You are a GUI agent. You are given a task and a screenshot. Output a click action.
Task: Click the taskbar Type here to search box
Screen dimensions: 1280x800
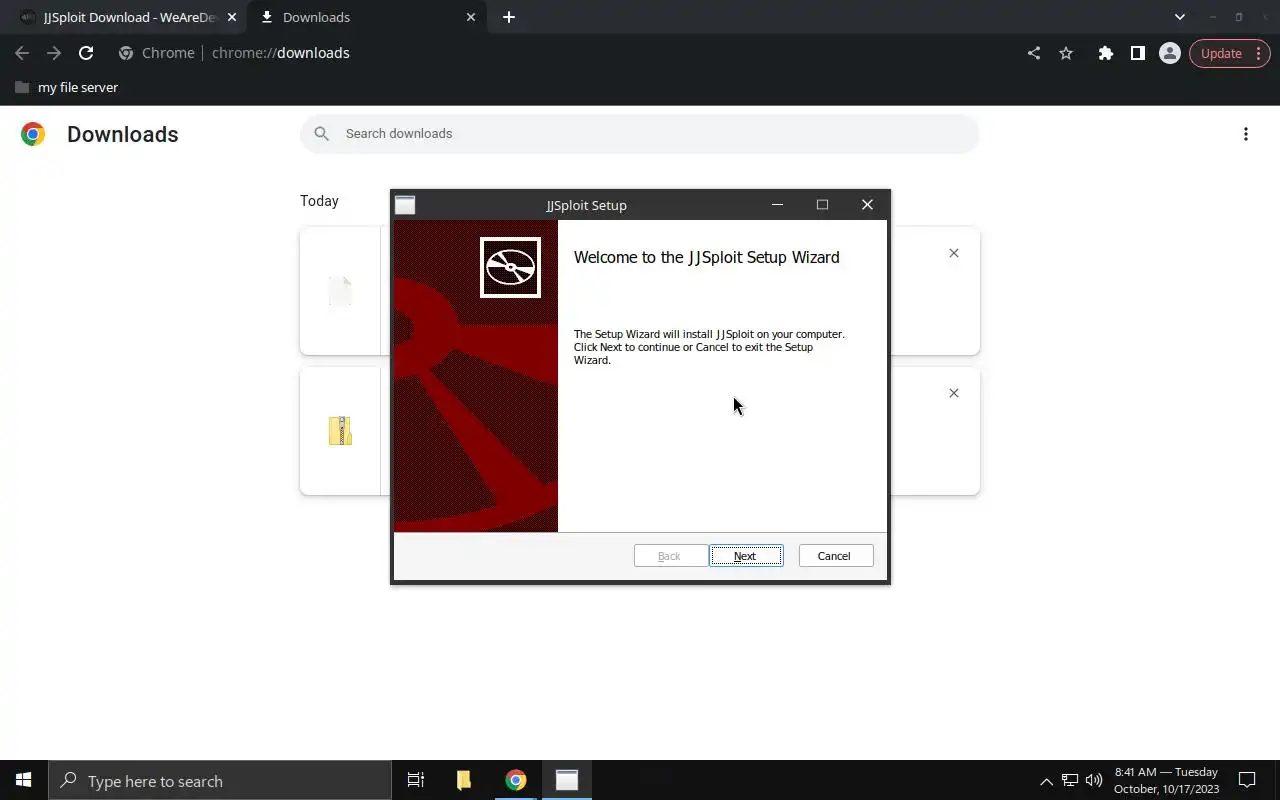(220, 781)
